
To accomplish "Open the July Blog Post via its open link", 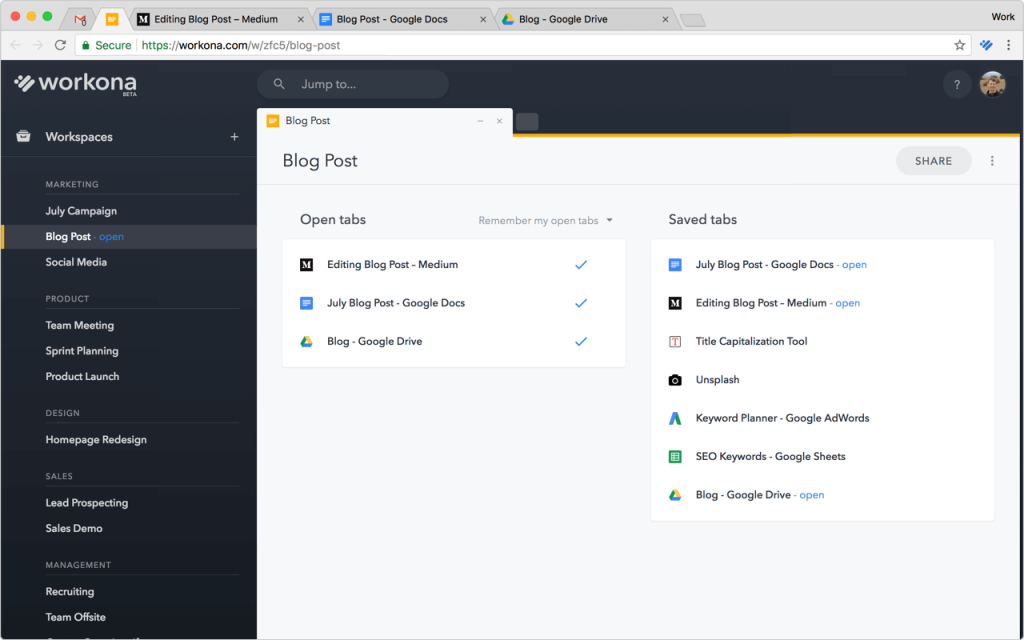I will click(x=854, y=264).
